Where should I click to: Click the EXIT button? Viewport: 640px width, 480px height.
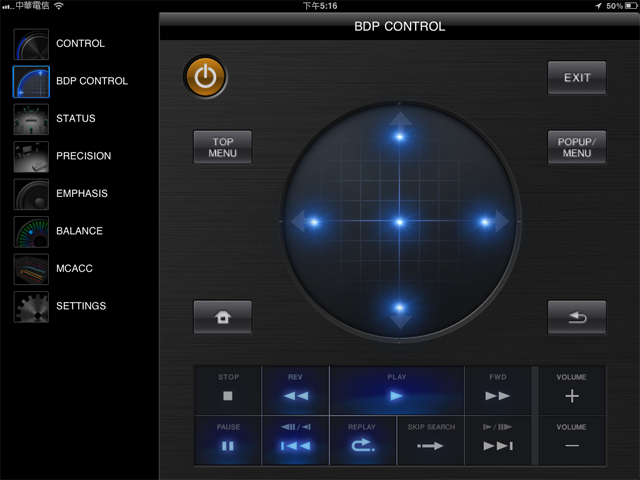577,78
